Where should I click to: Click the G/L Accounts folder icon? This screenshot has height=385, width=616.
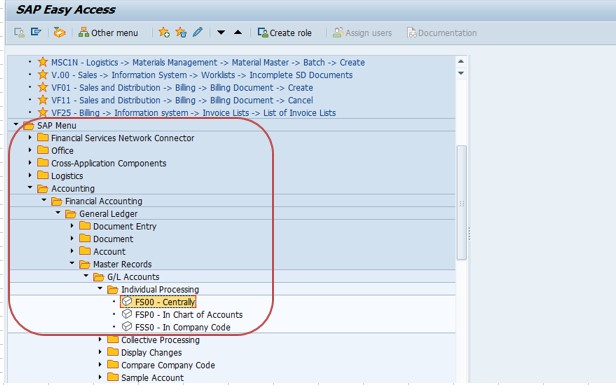(99, 277)
